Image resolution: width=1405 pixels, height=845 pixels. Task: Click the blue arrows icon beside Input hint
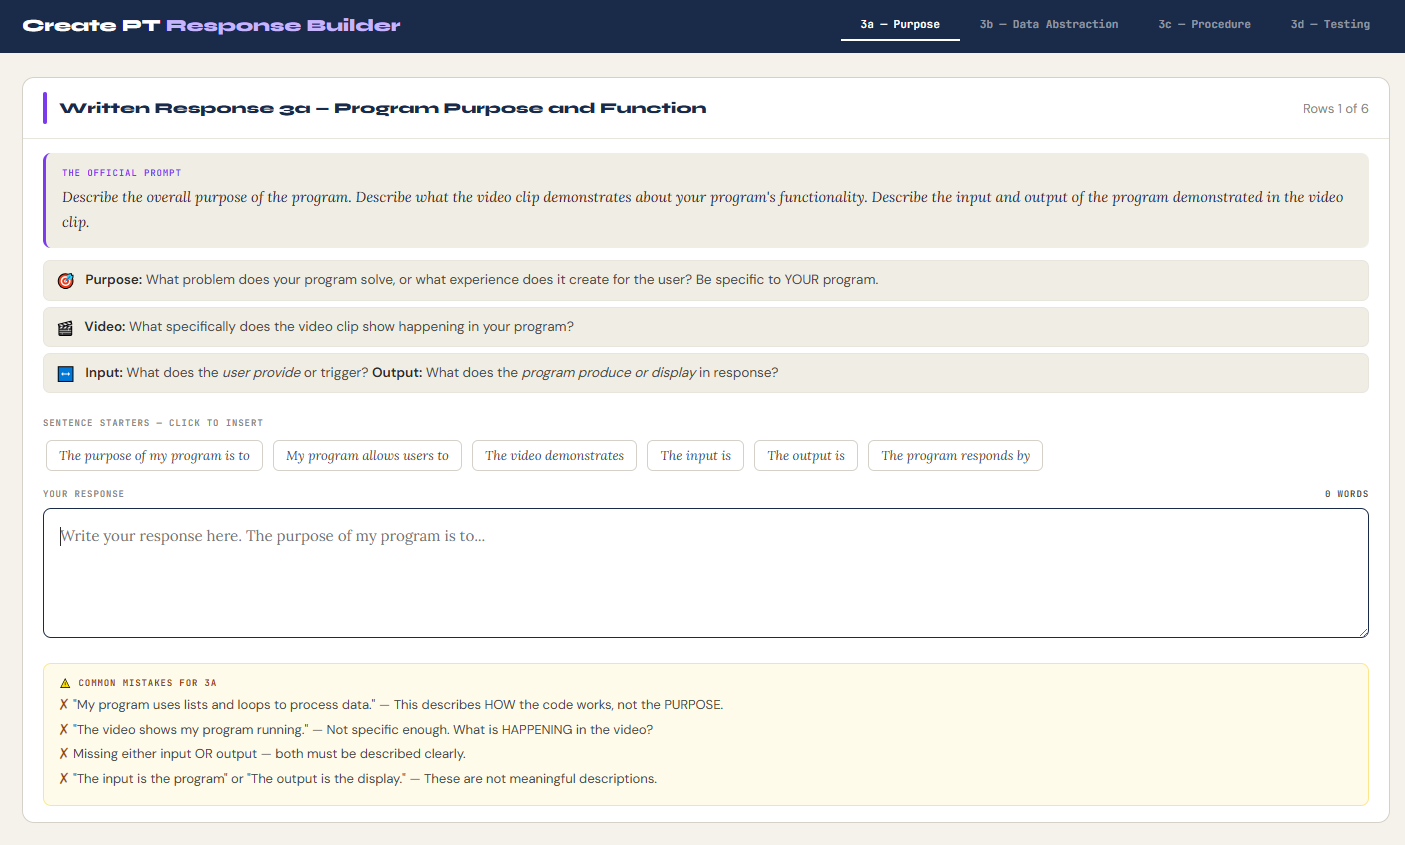pos(66,374)
